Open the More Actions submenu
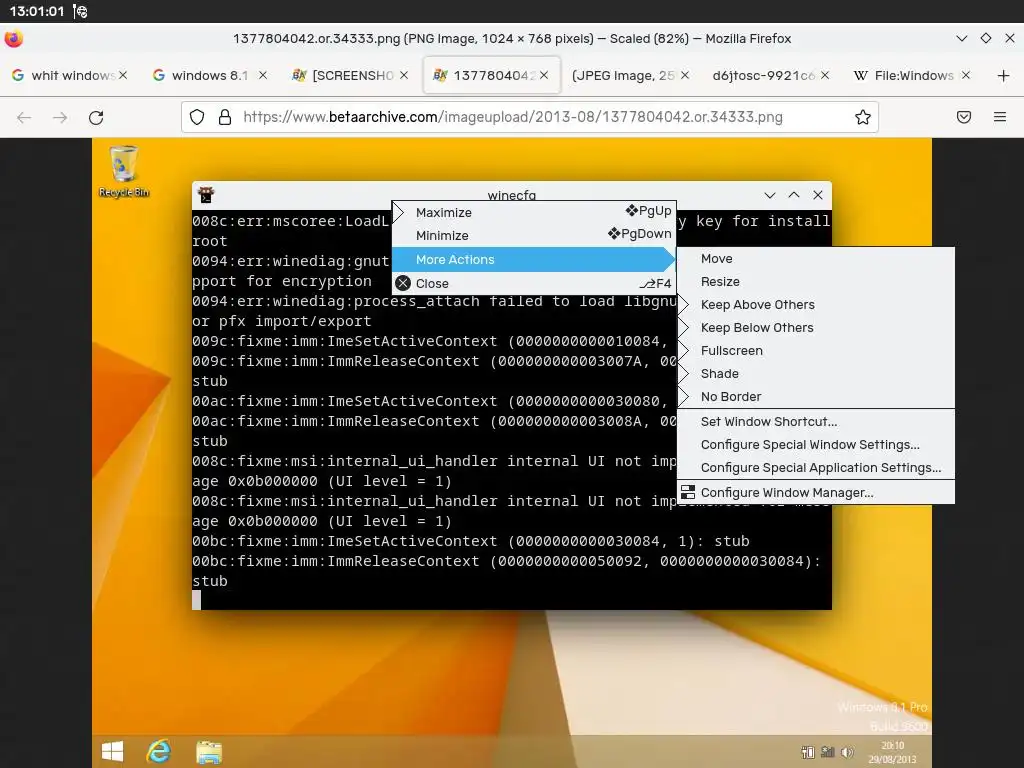1024x768 pixels. click(x=534, y=259)
